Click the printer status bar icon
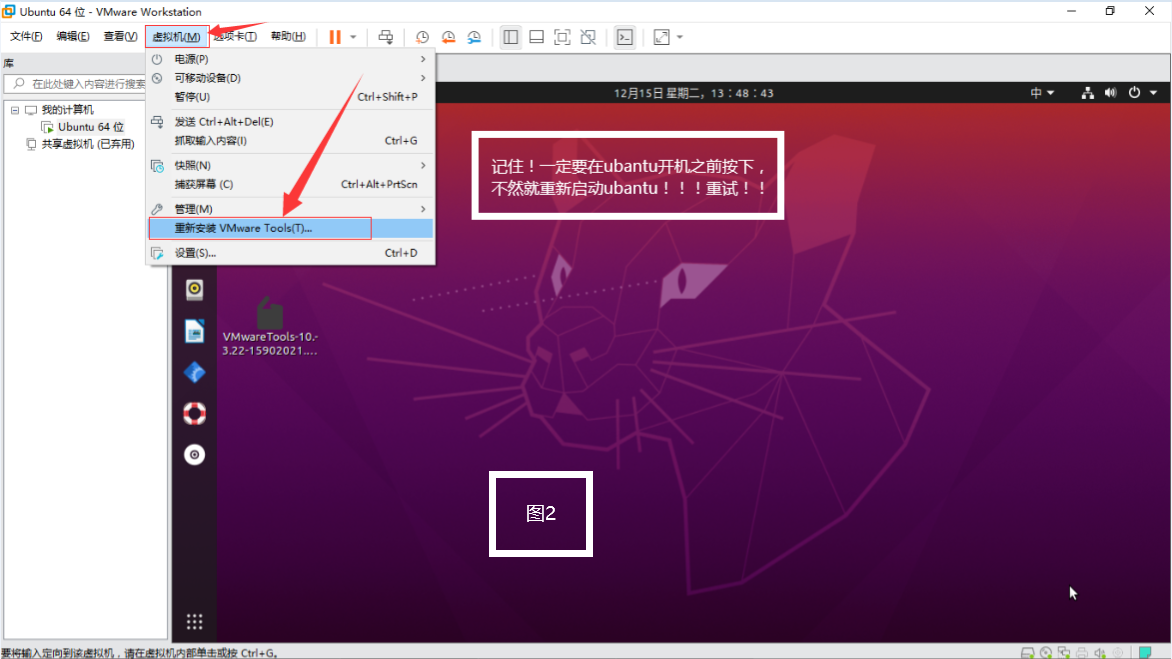Image resolution: width=1172 pixels, height=659 pixels. (x=1082, y=653)
